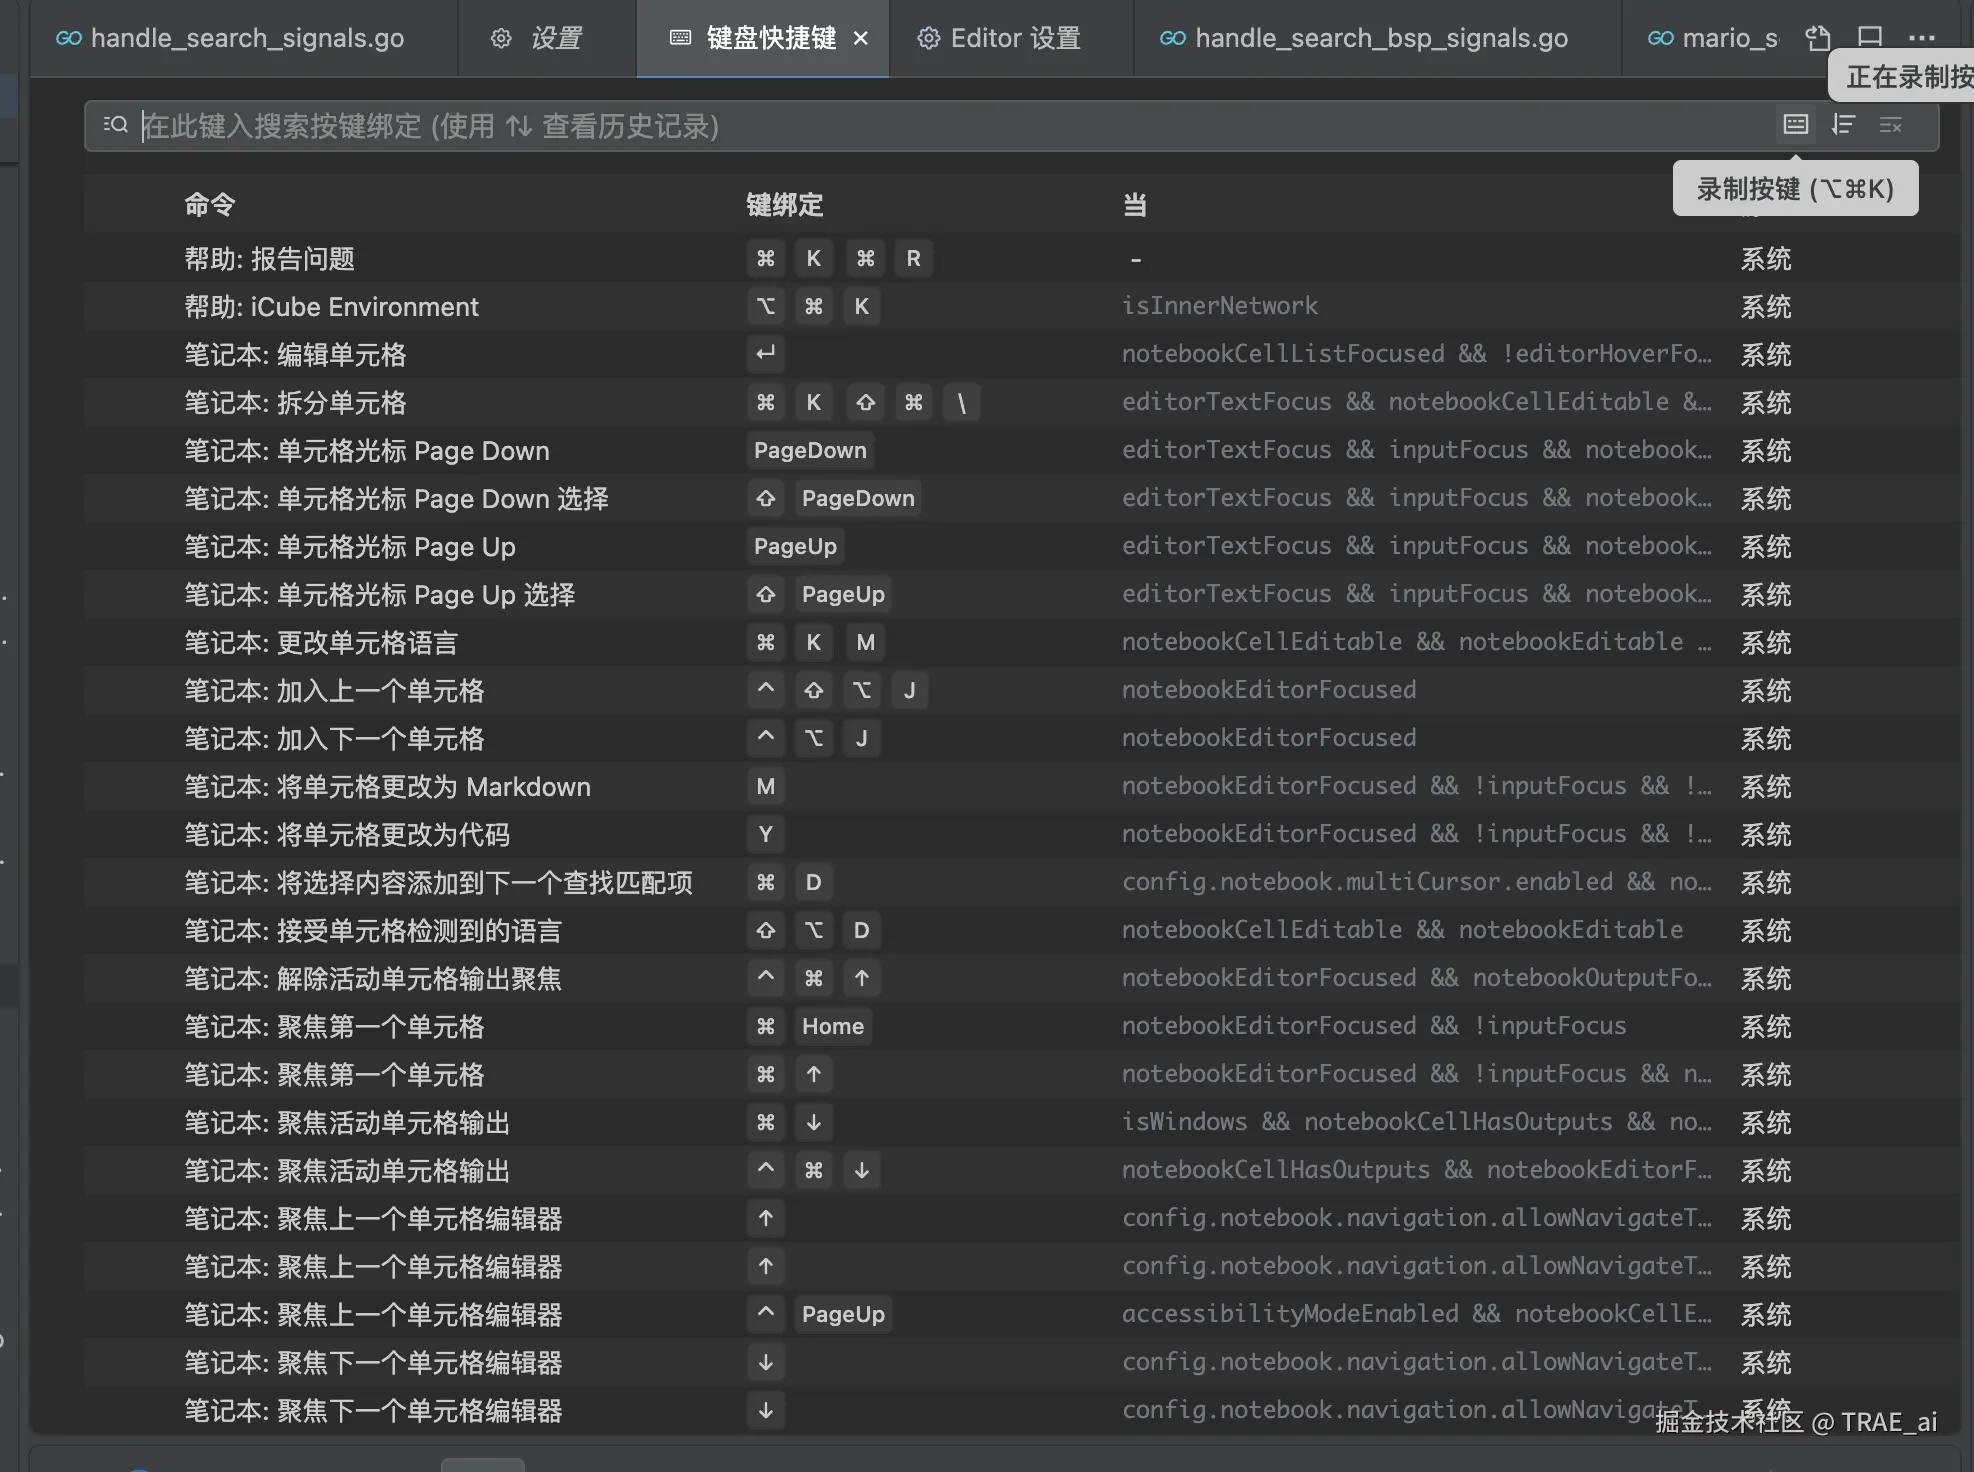Click the Enter key icon for 编辑单元格
The width and height of the screenshot is (1974, 1472).
click(x=766, y=354)
